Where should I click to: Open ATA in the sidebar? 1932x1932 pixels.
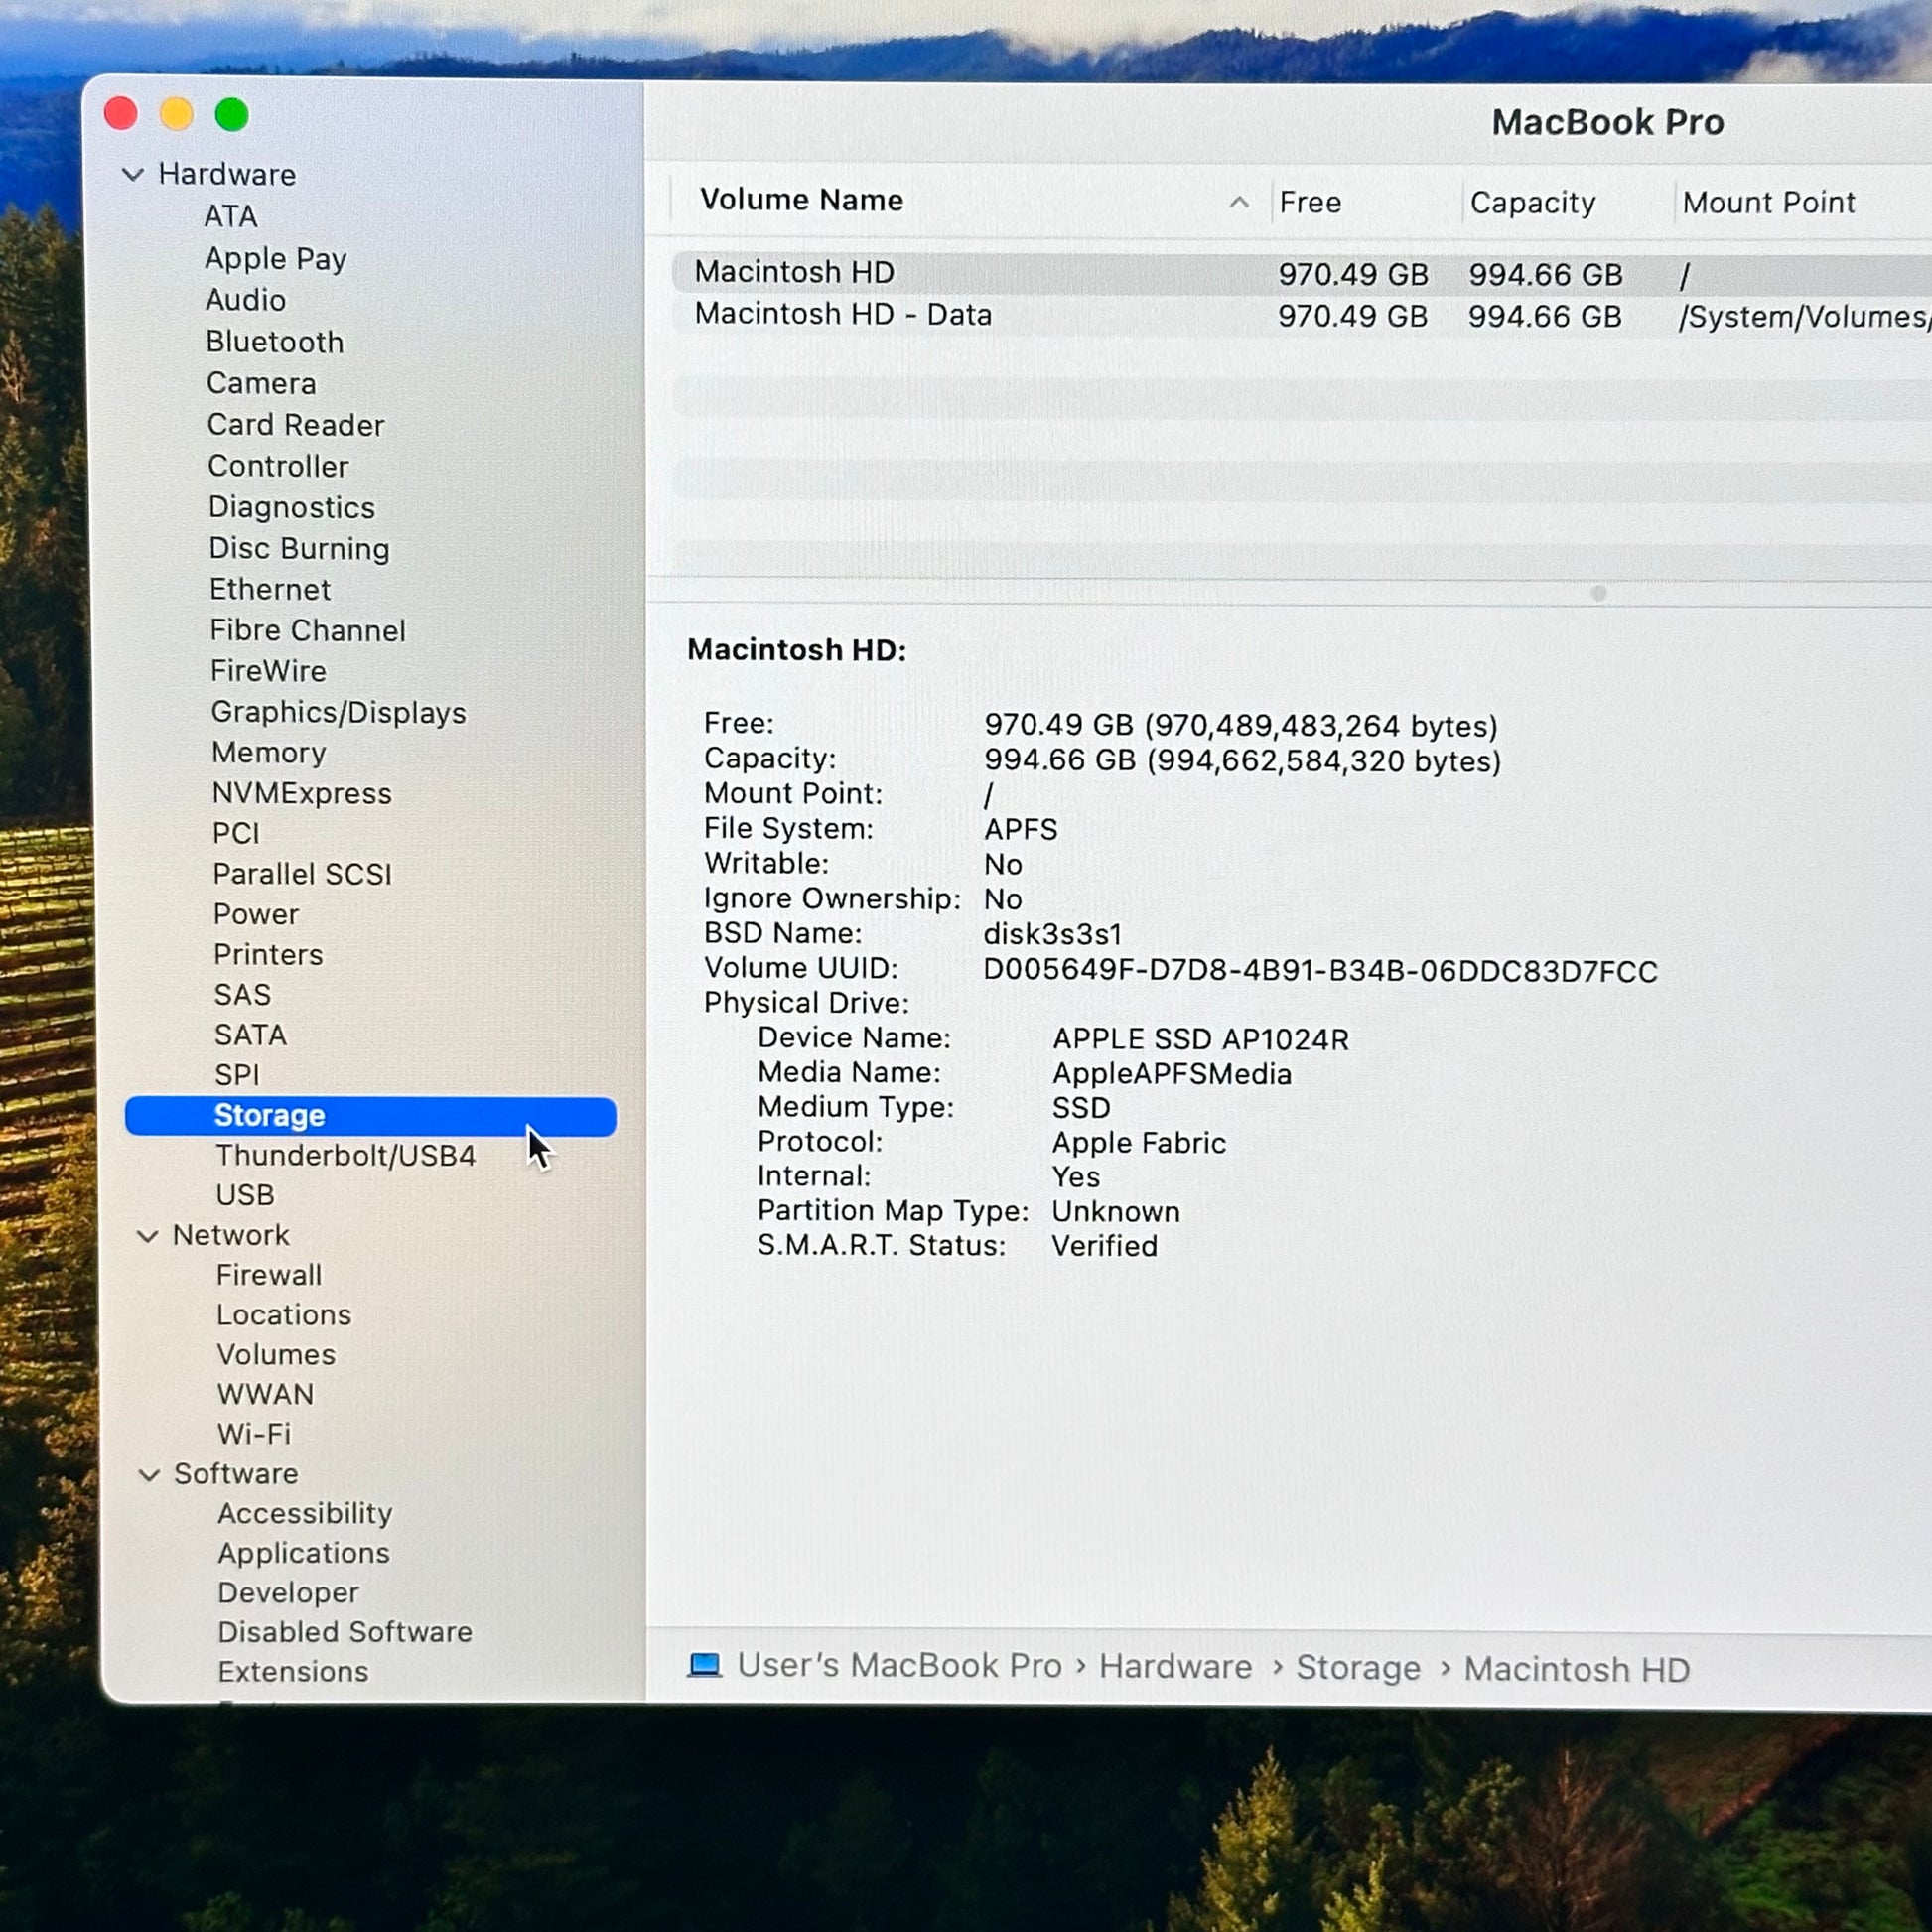point(231,216)
